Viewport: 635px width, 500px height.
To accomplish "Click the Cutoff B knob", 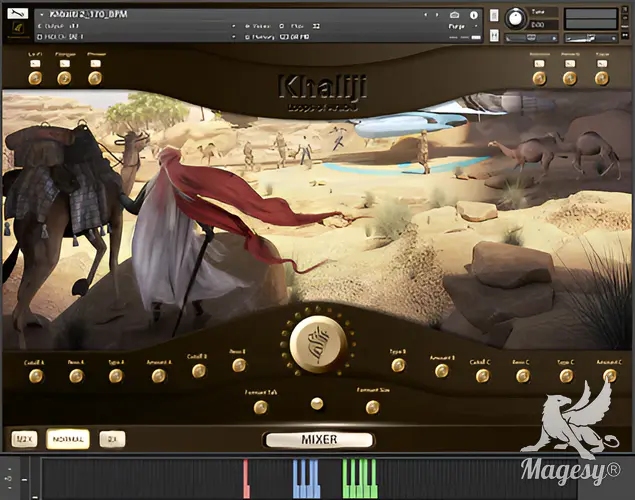I will tap(199, 371).
